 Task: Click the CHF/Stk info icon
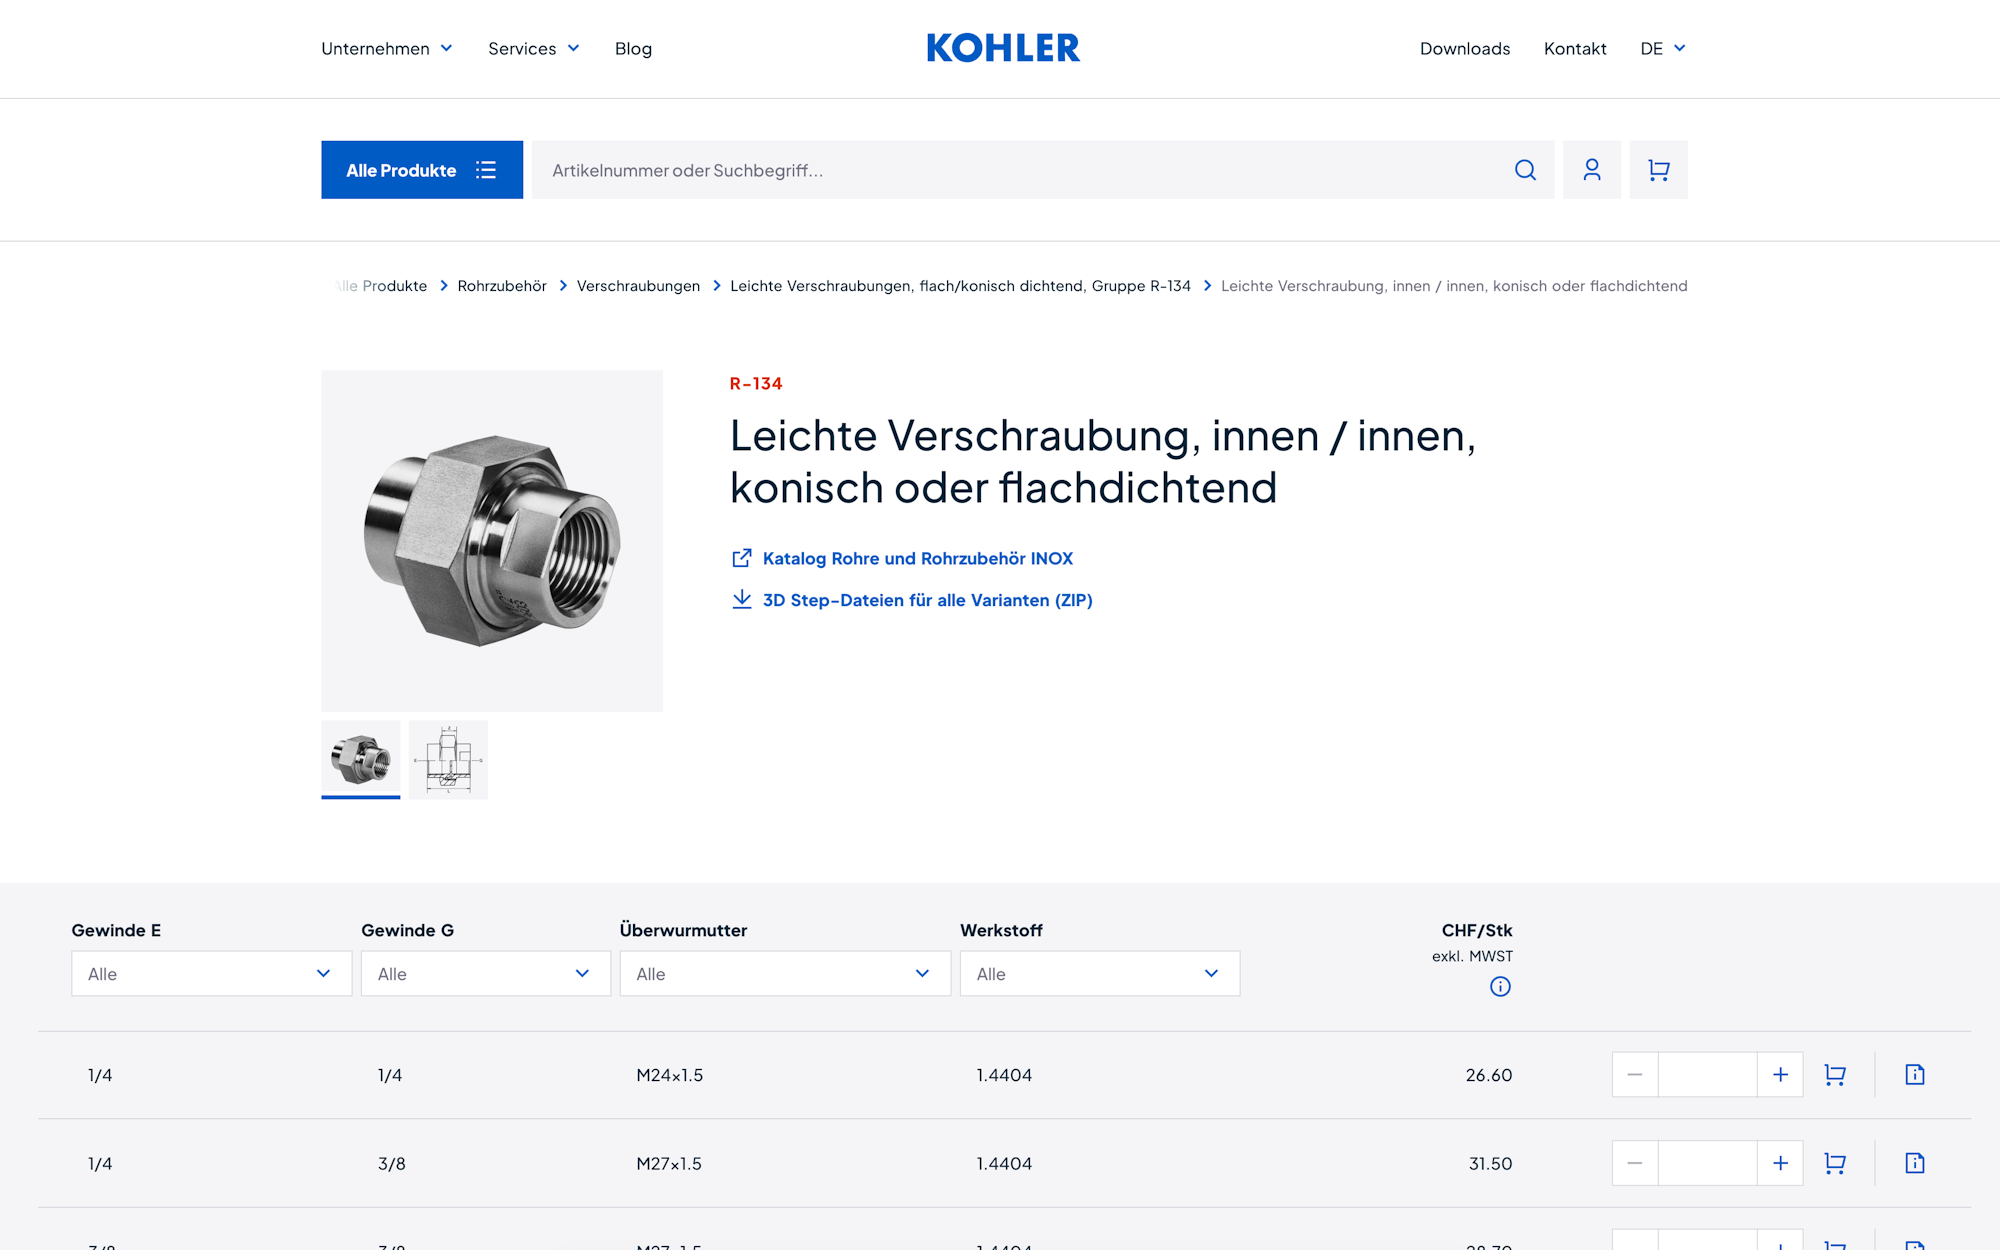click(1500, 986)
